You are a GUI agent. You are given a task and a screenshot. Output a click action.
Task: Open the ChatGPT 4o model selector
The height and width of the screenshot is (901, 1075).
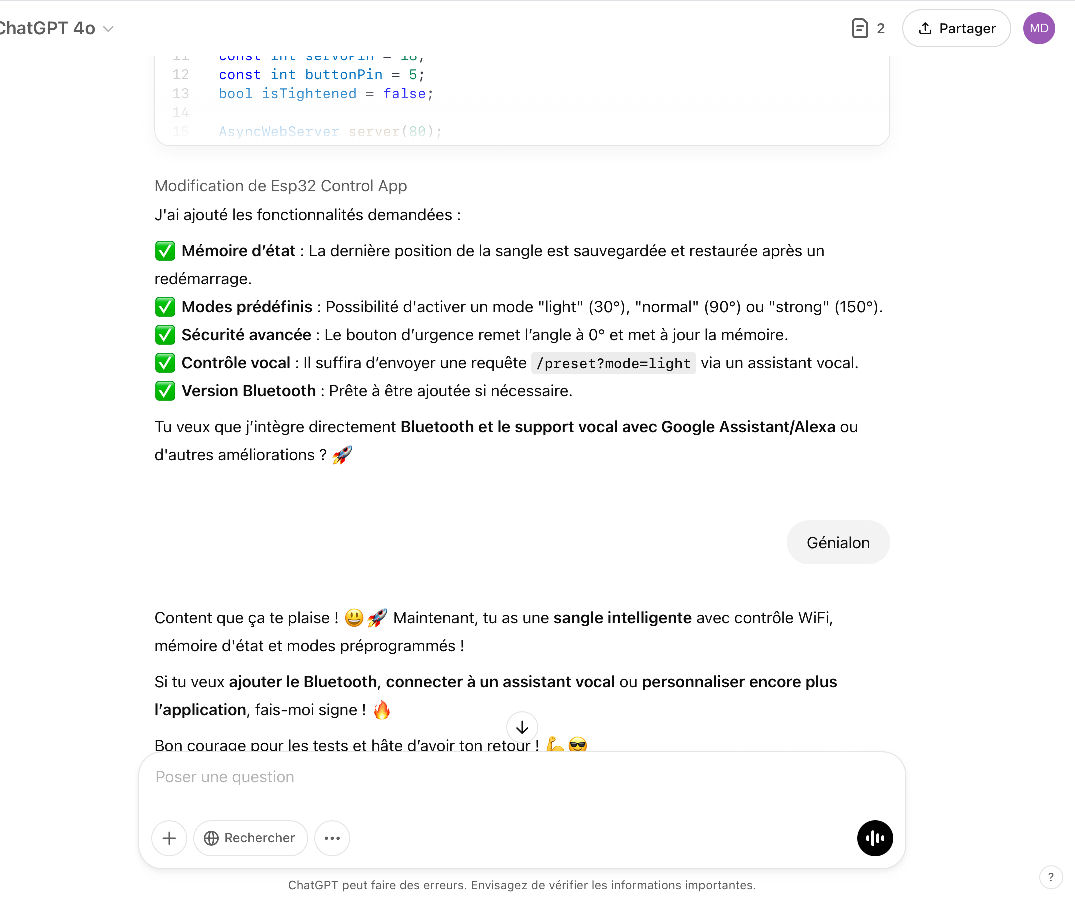click(x=55, y=29)
